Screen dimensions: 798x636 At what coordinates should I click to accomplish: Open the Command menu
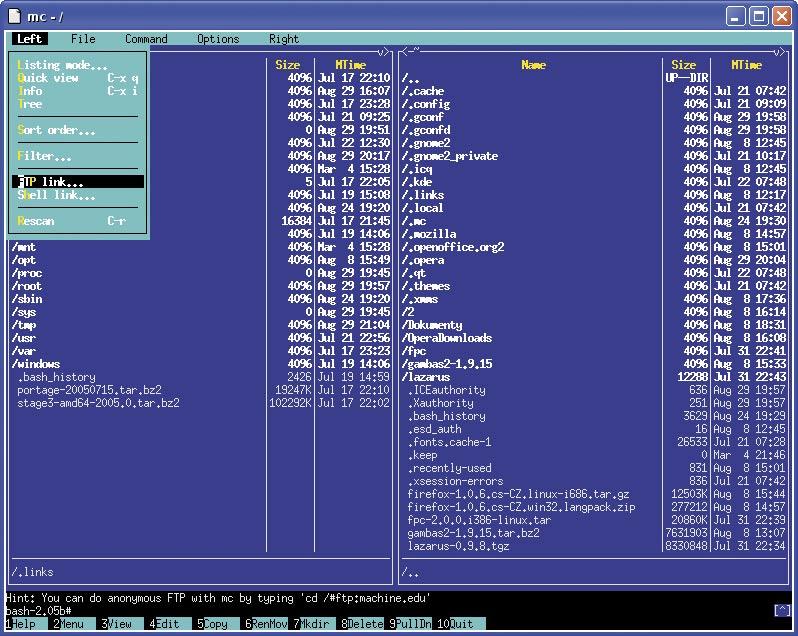146,39
